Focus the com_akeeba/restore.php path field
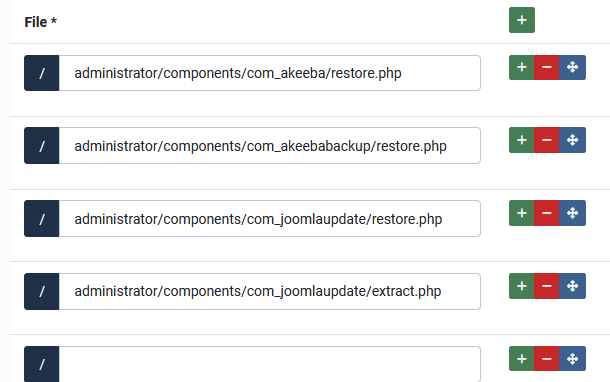 pos(270,73)
